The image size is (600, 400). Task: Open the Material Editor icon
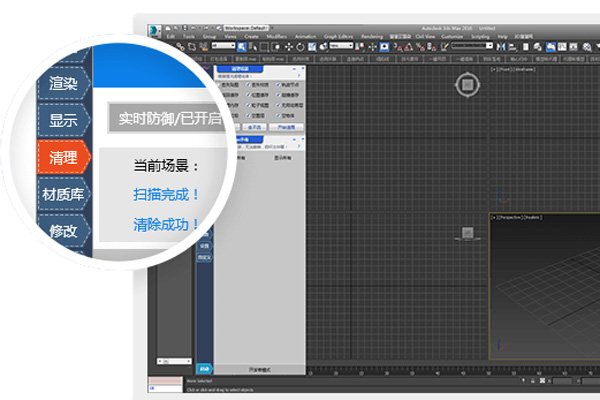(x=587, y=46)
